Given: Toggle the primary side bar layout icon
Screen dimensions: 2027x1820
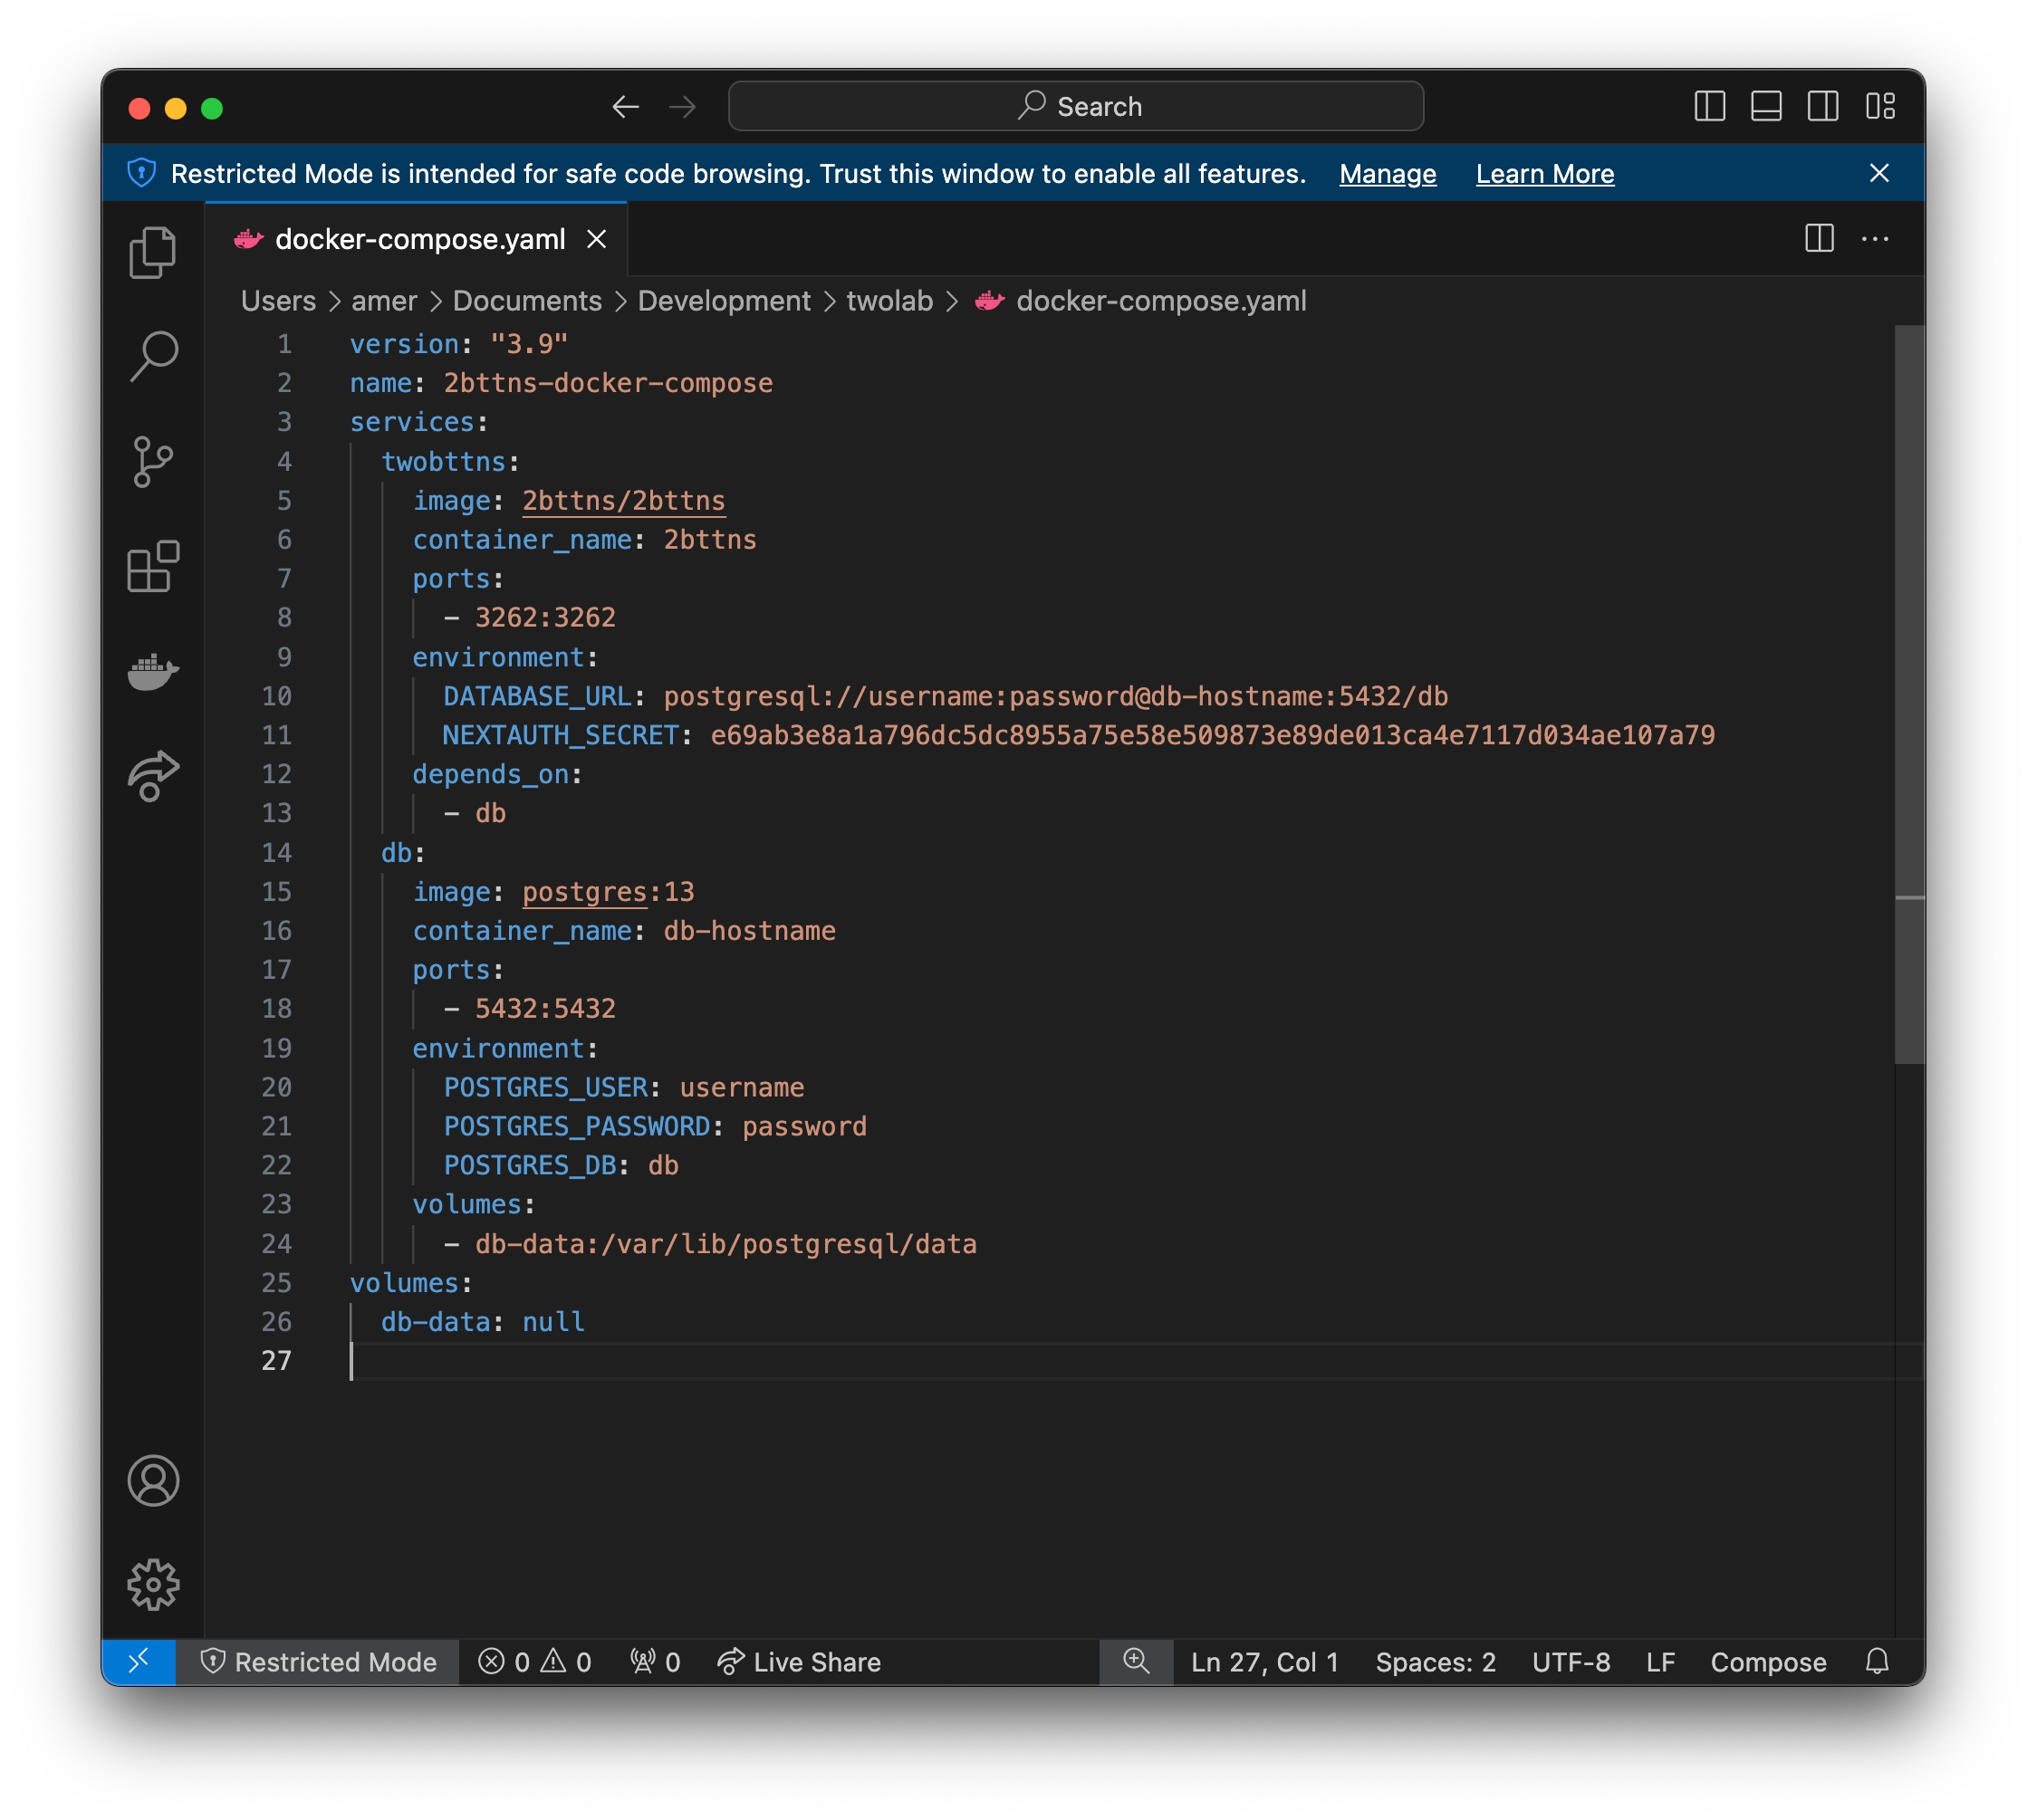Looking at the screenshot, I should pos(1709,106).
